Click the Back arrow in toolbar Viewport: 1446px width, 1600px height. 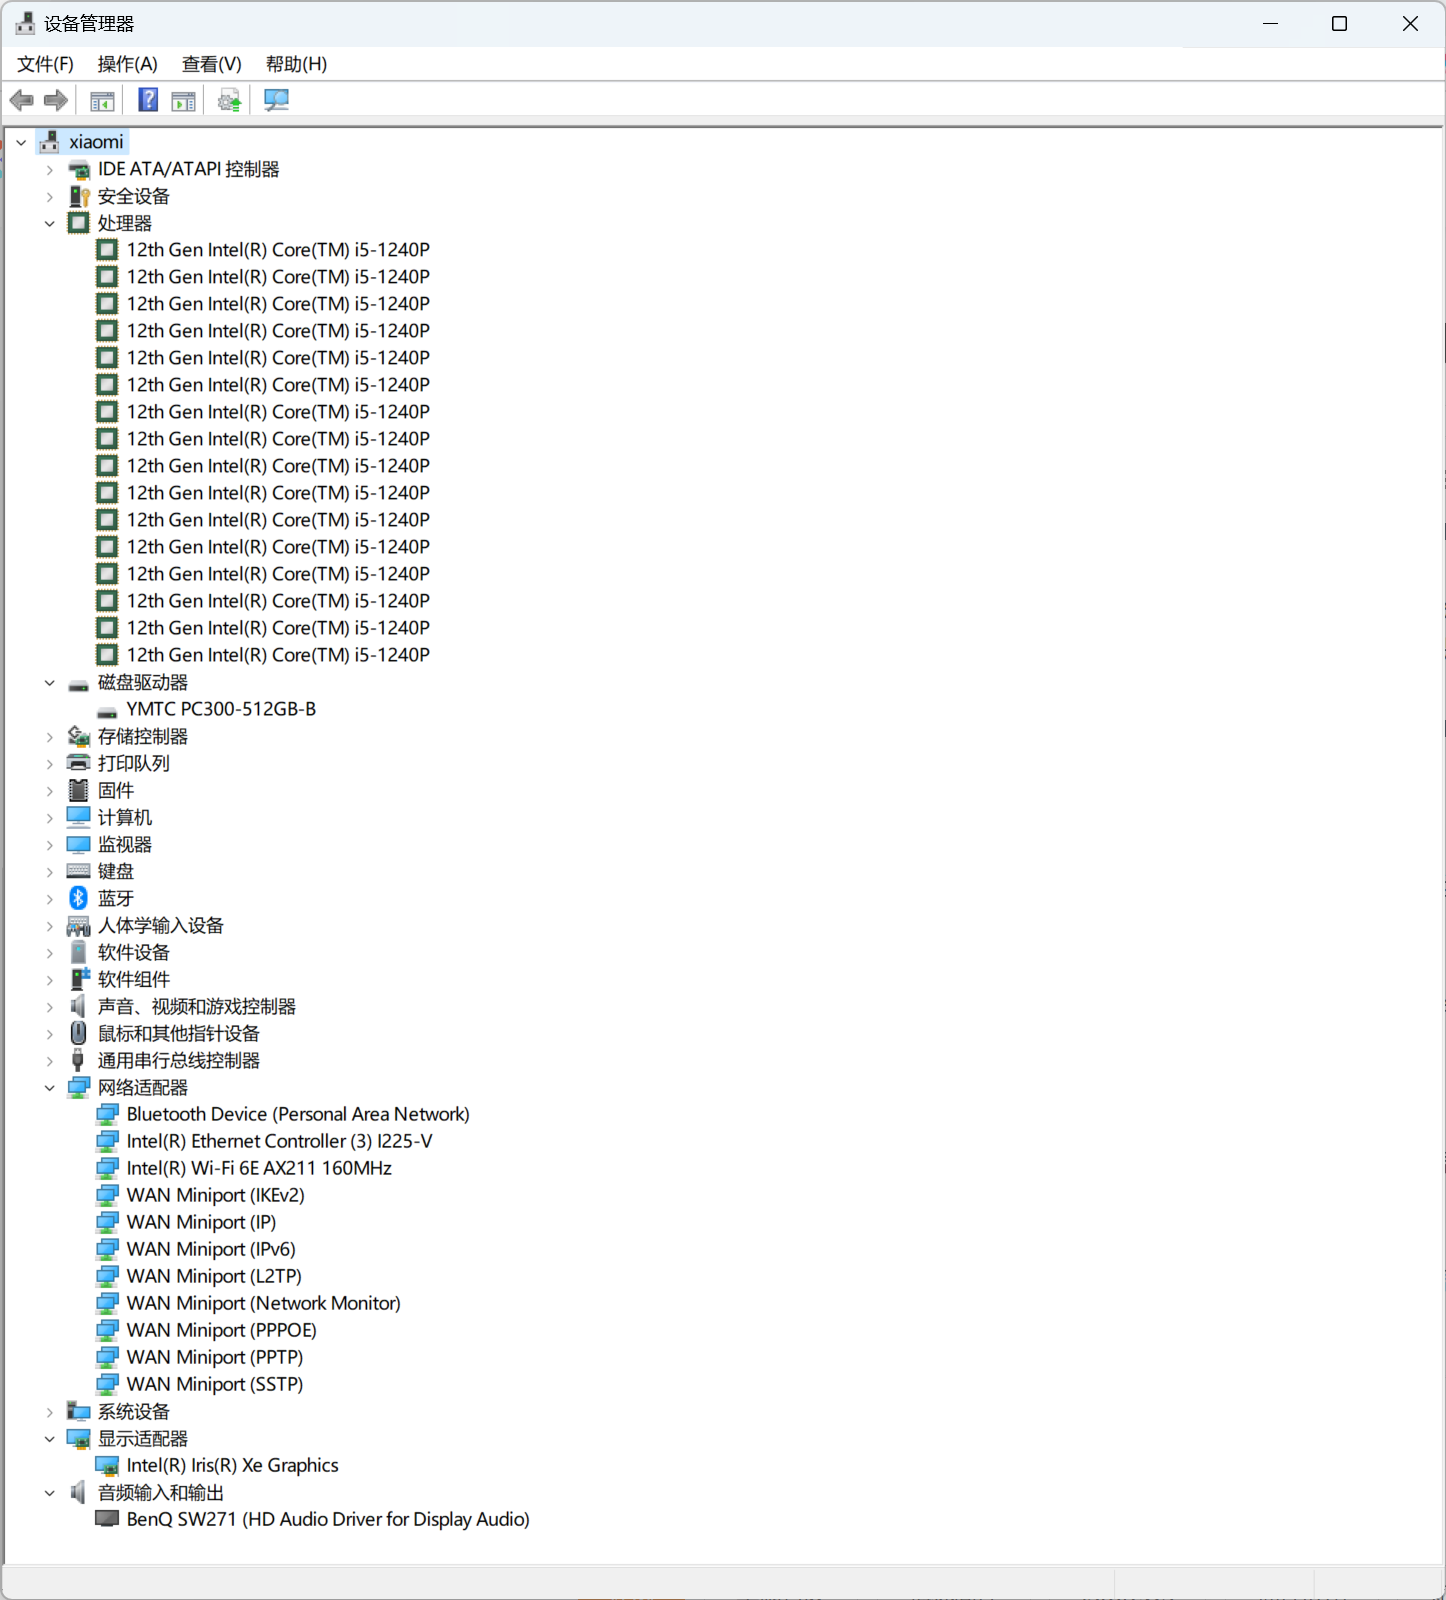[x=22, y=100]
